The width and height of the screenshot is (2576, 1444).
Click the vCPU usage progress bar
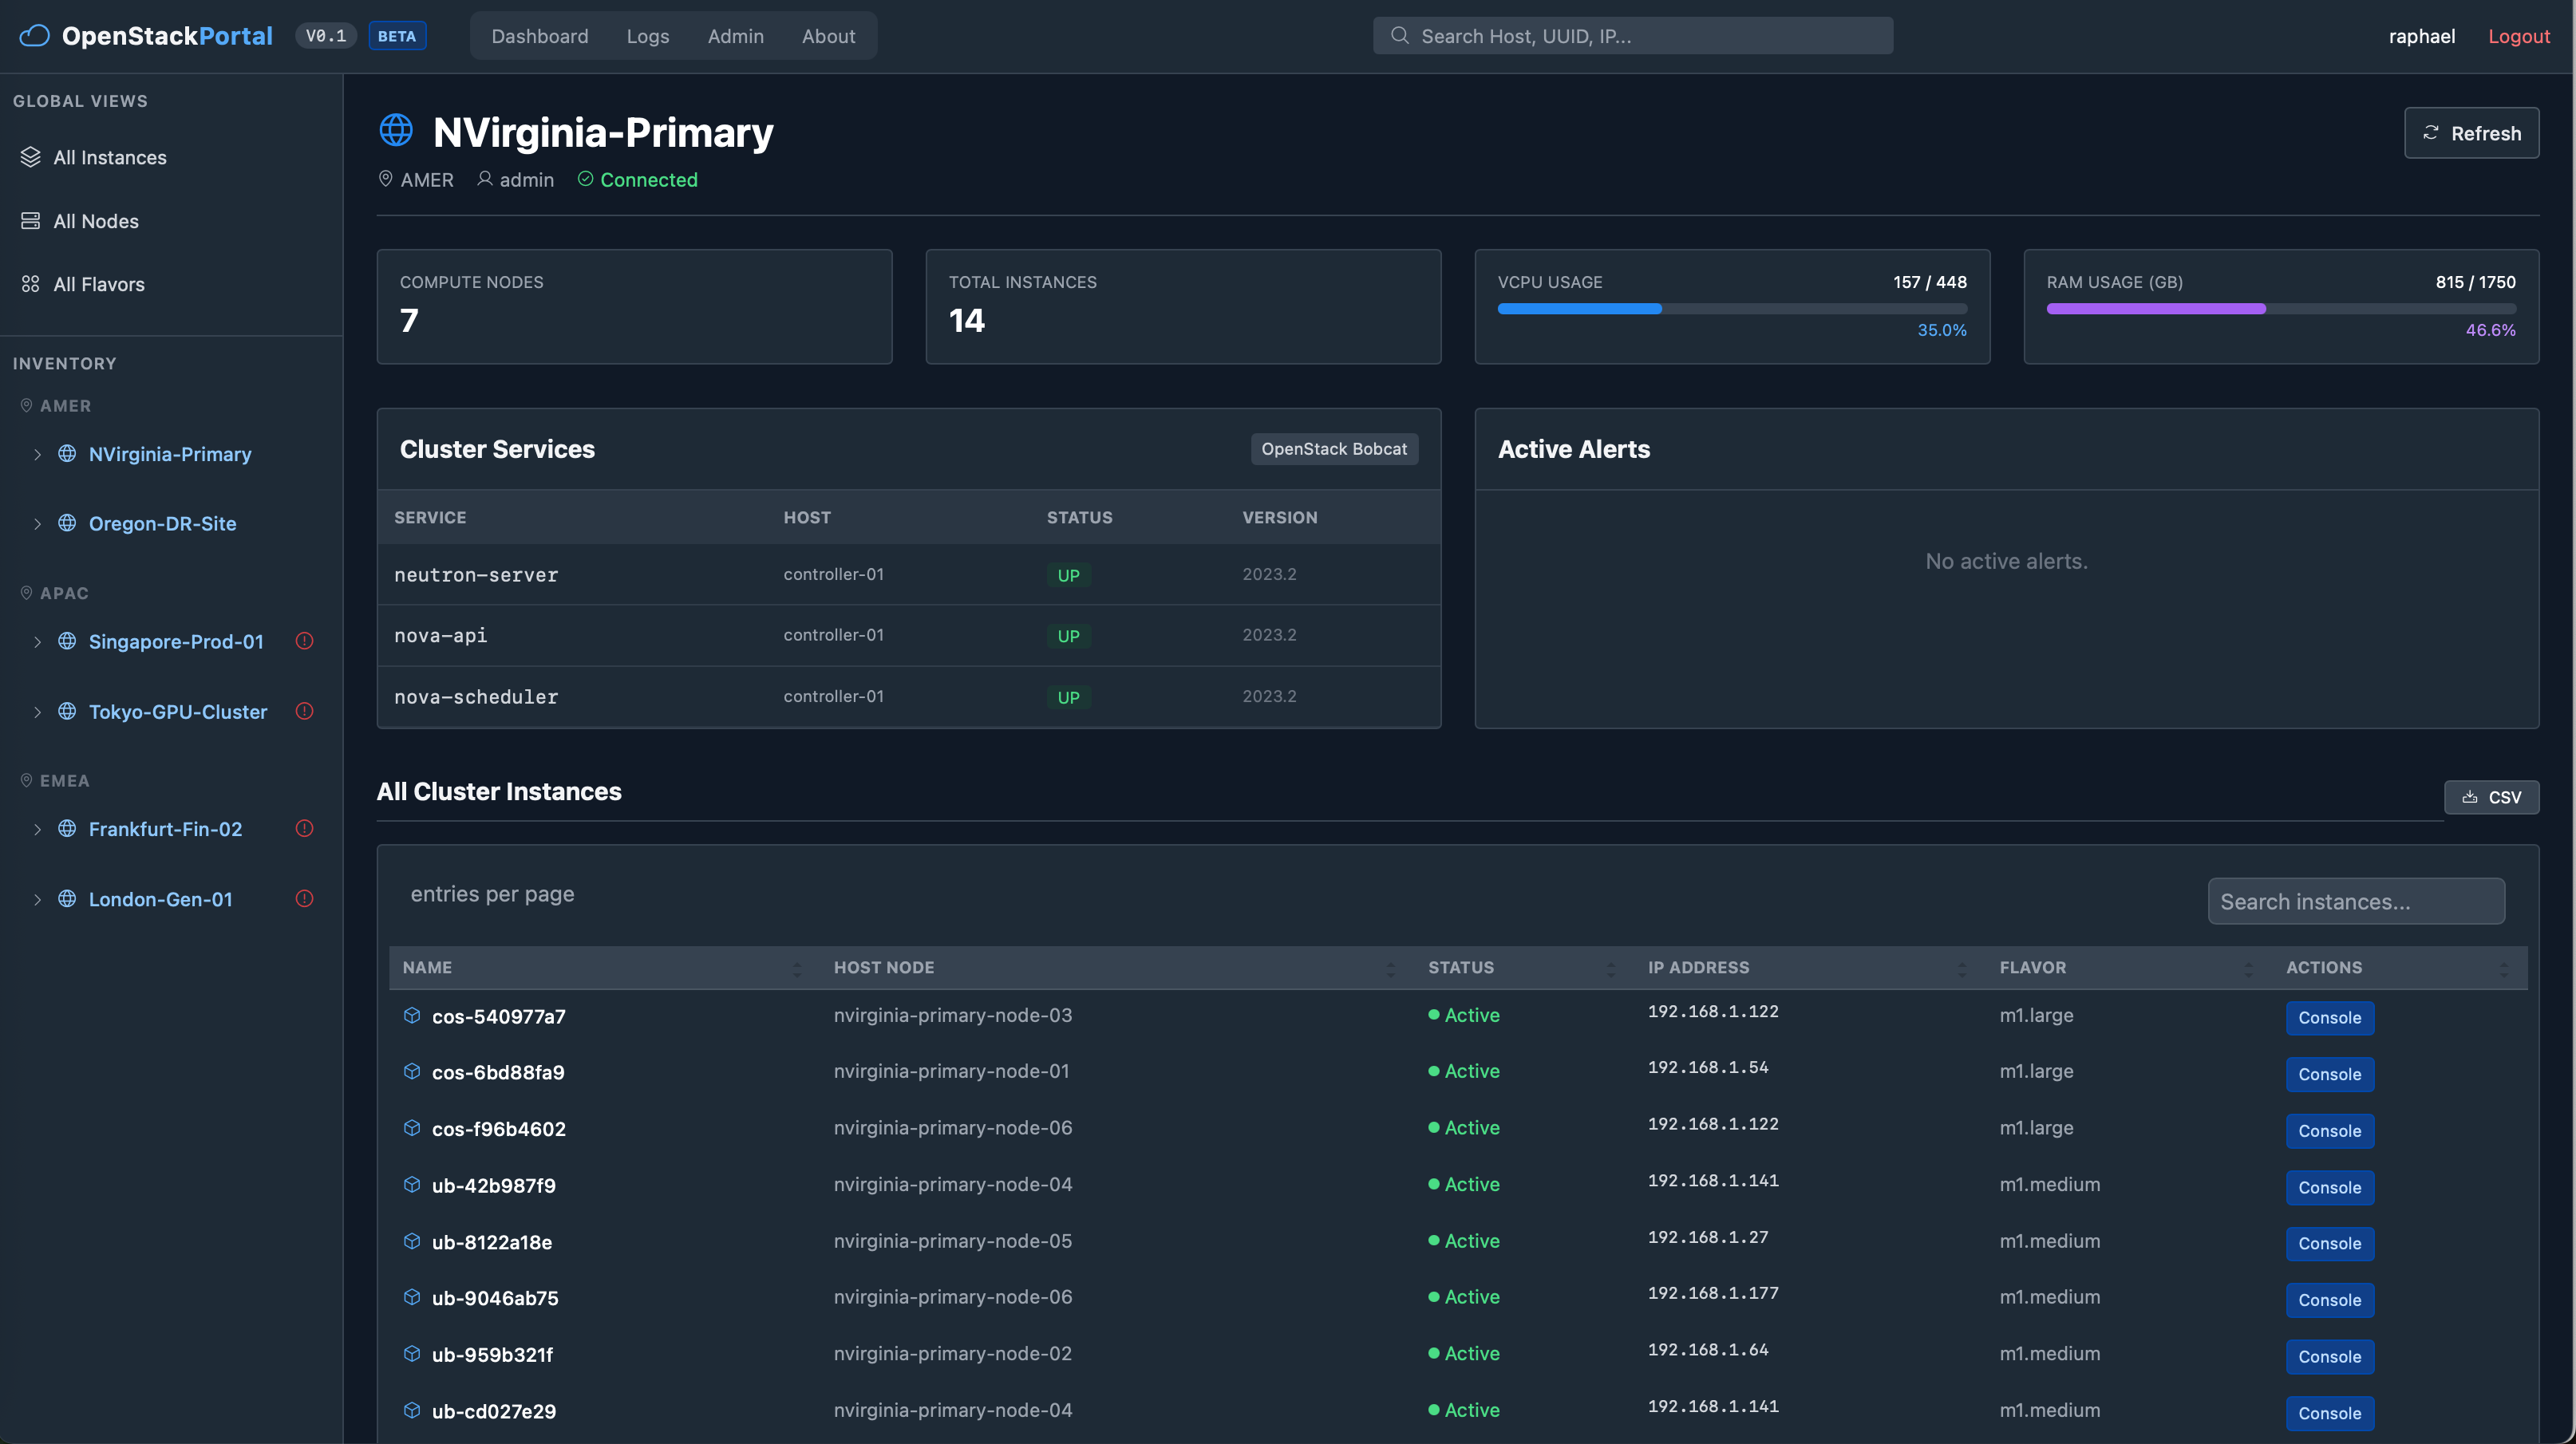pos(1732,309)
